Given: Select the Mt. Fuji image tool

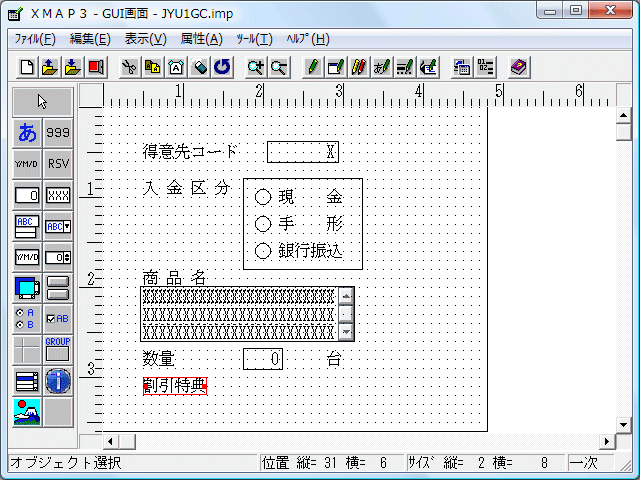Looking at the screenshot, I should [x=27, y=411].
